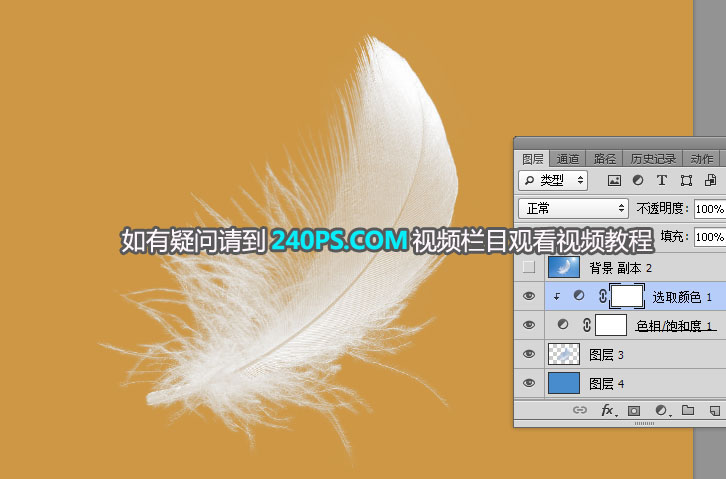The width and height of the screenshot is (726, 479).
Task: Create a new layer icon
Action: click(715, 410)
